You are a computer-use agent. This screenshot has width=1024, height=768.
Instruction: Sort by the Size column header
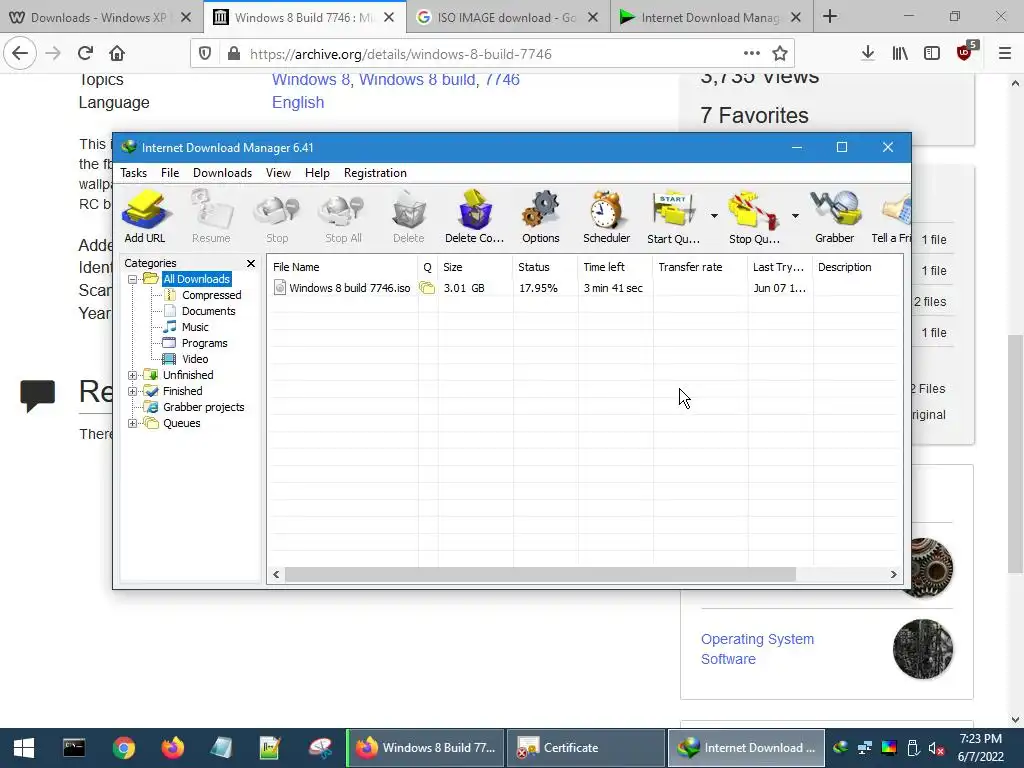(x=475, y=267)
